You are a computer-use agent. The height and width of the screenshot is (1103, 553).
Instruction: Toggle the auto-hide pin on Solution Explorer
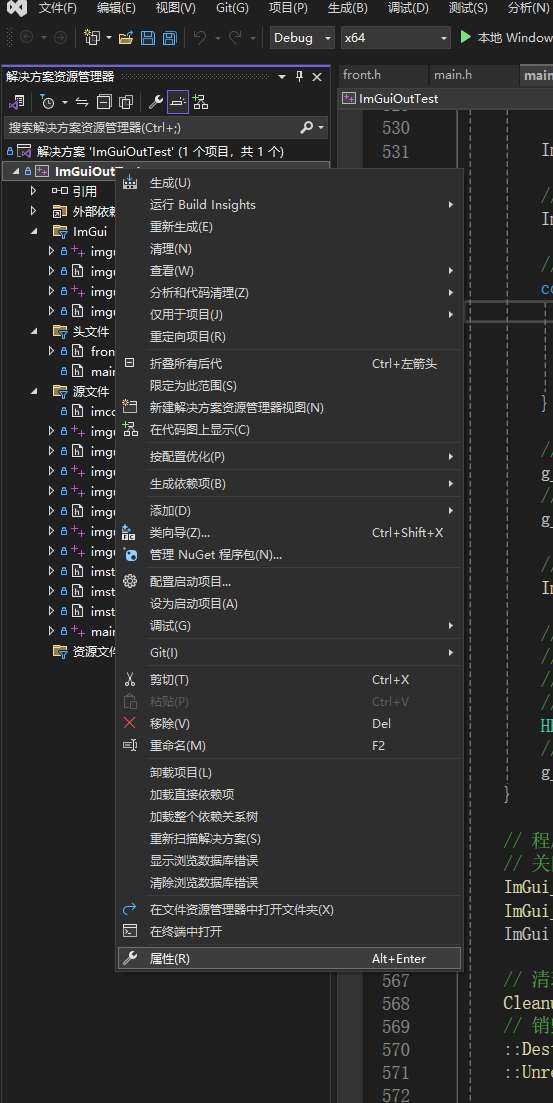pos(300,77)
